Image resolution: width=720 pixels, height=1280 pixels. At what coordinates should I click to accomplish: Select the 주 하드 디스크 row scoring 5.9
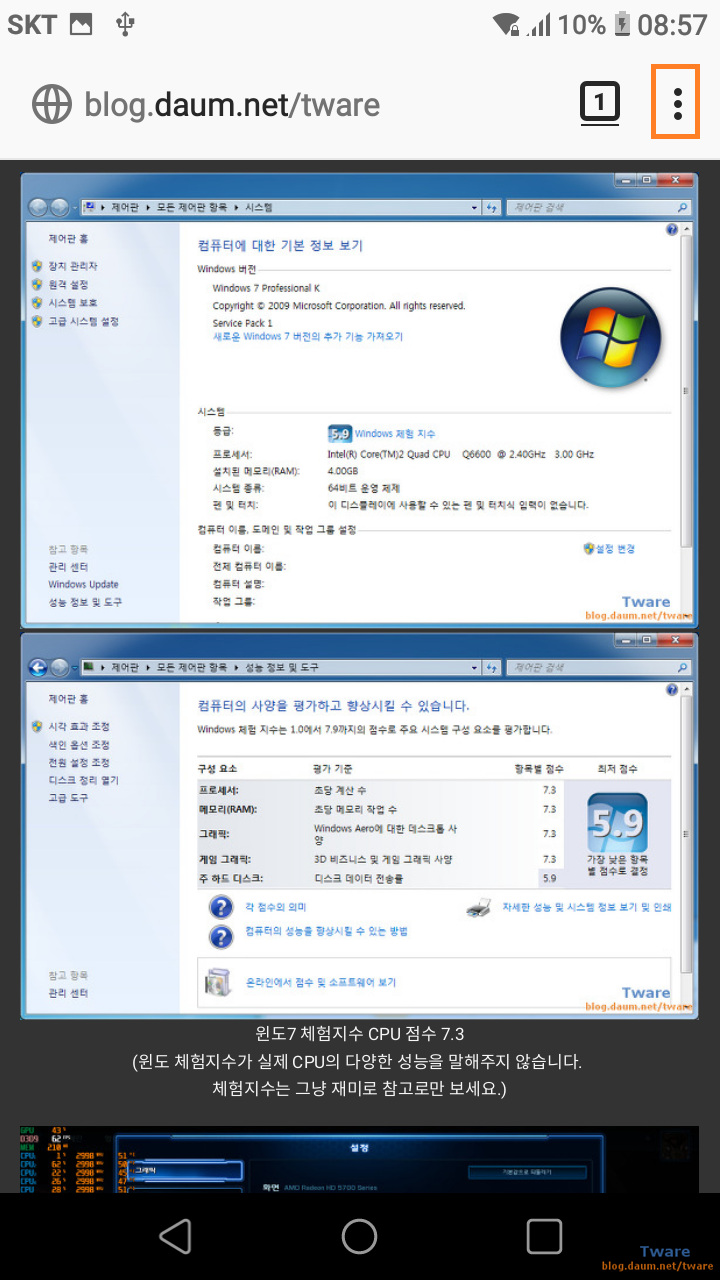(380, 878)
